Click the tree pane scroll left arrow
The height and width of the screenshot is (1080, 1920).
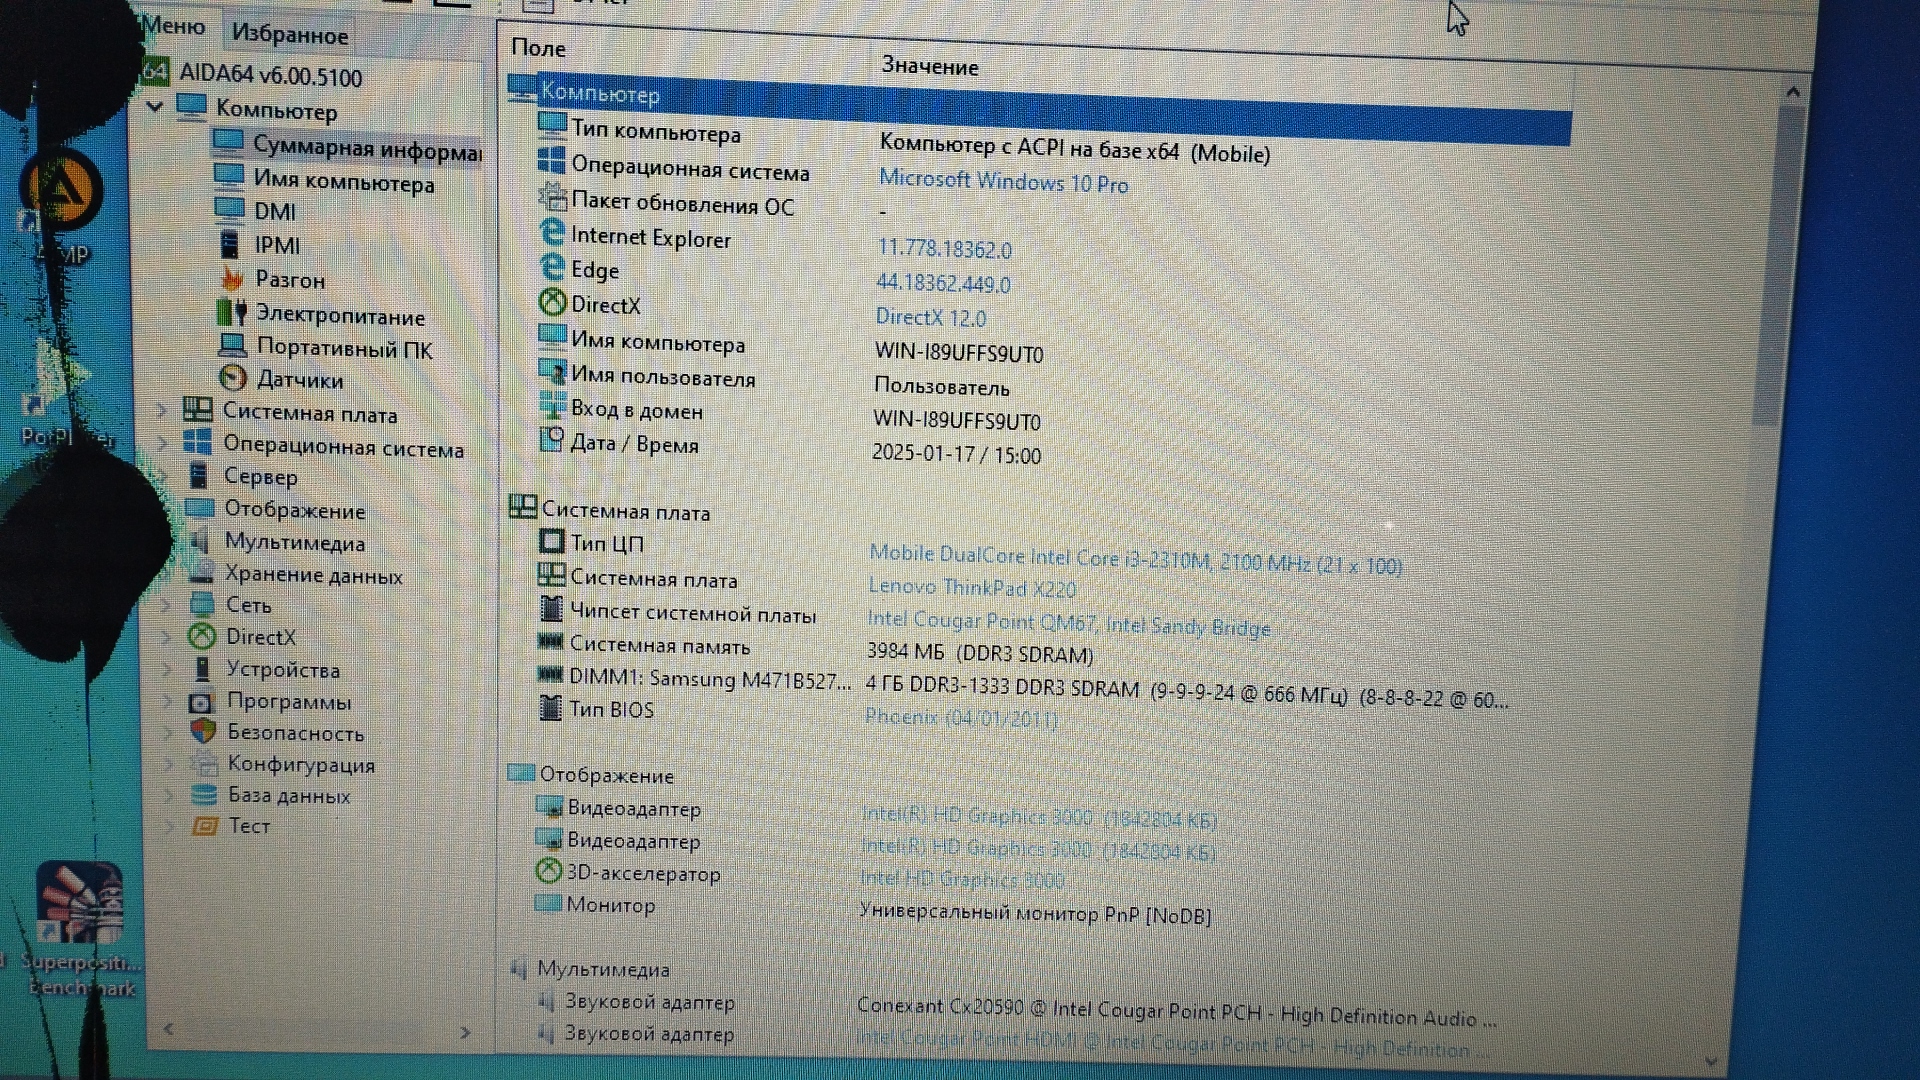[x=168, y=1028]
